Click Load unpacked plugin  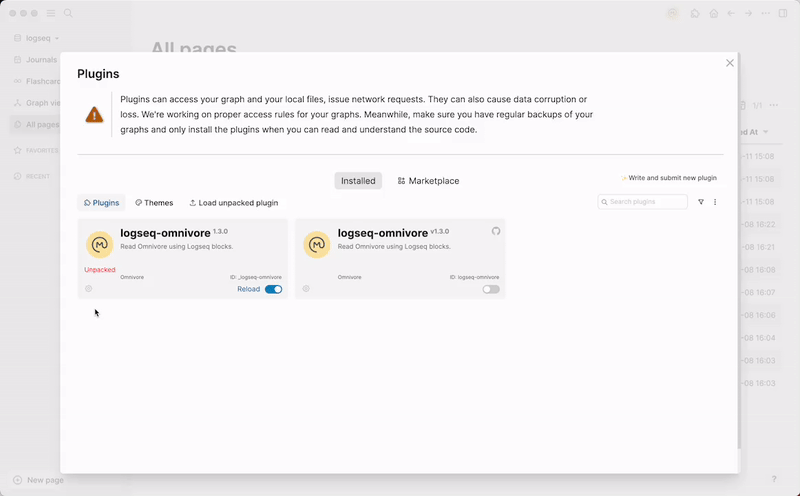(234, 203)
